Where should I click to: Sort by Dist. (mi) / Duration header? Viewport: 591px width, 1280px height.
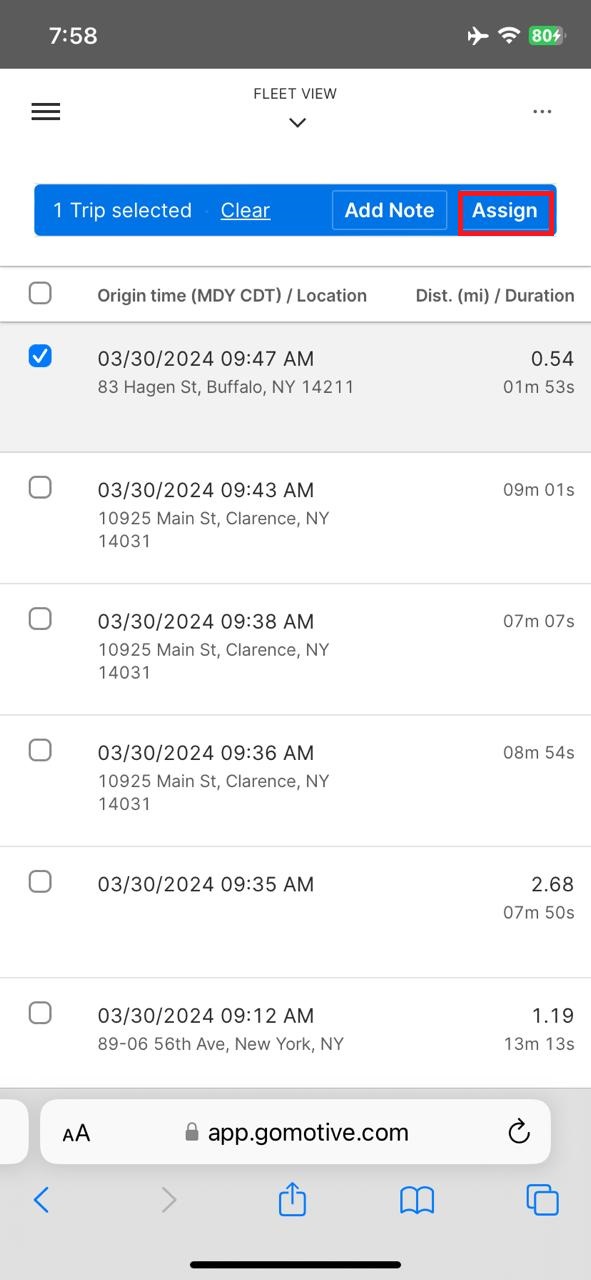(495, 295)
